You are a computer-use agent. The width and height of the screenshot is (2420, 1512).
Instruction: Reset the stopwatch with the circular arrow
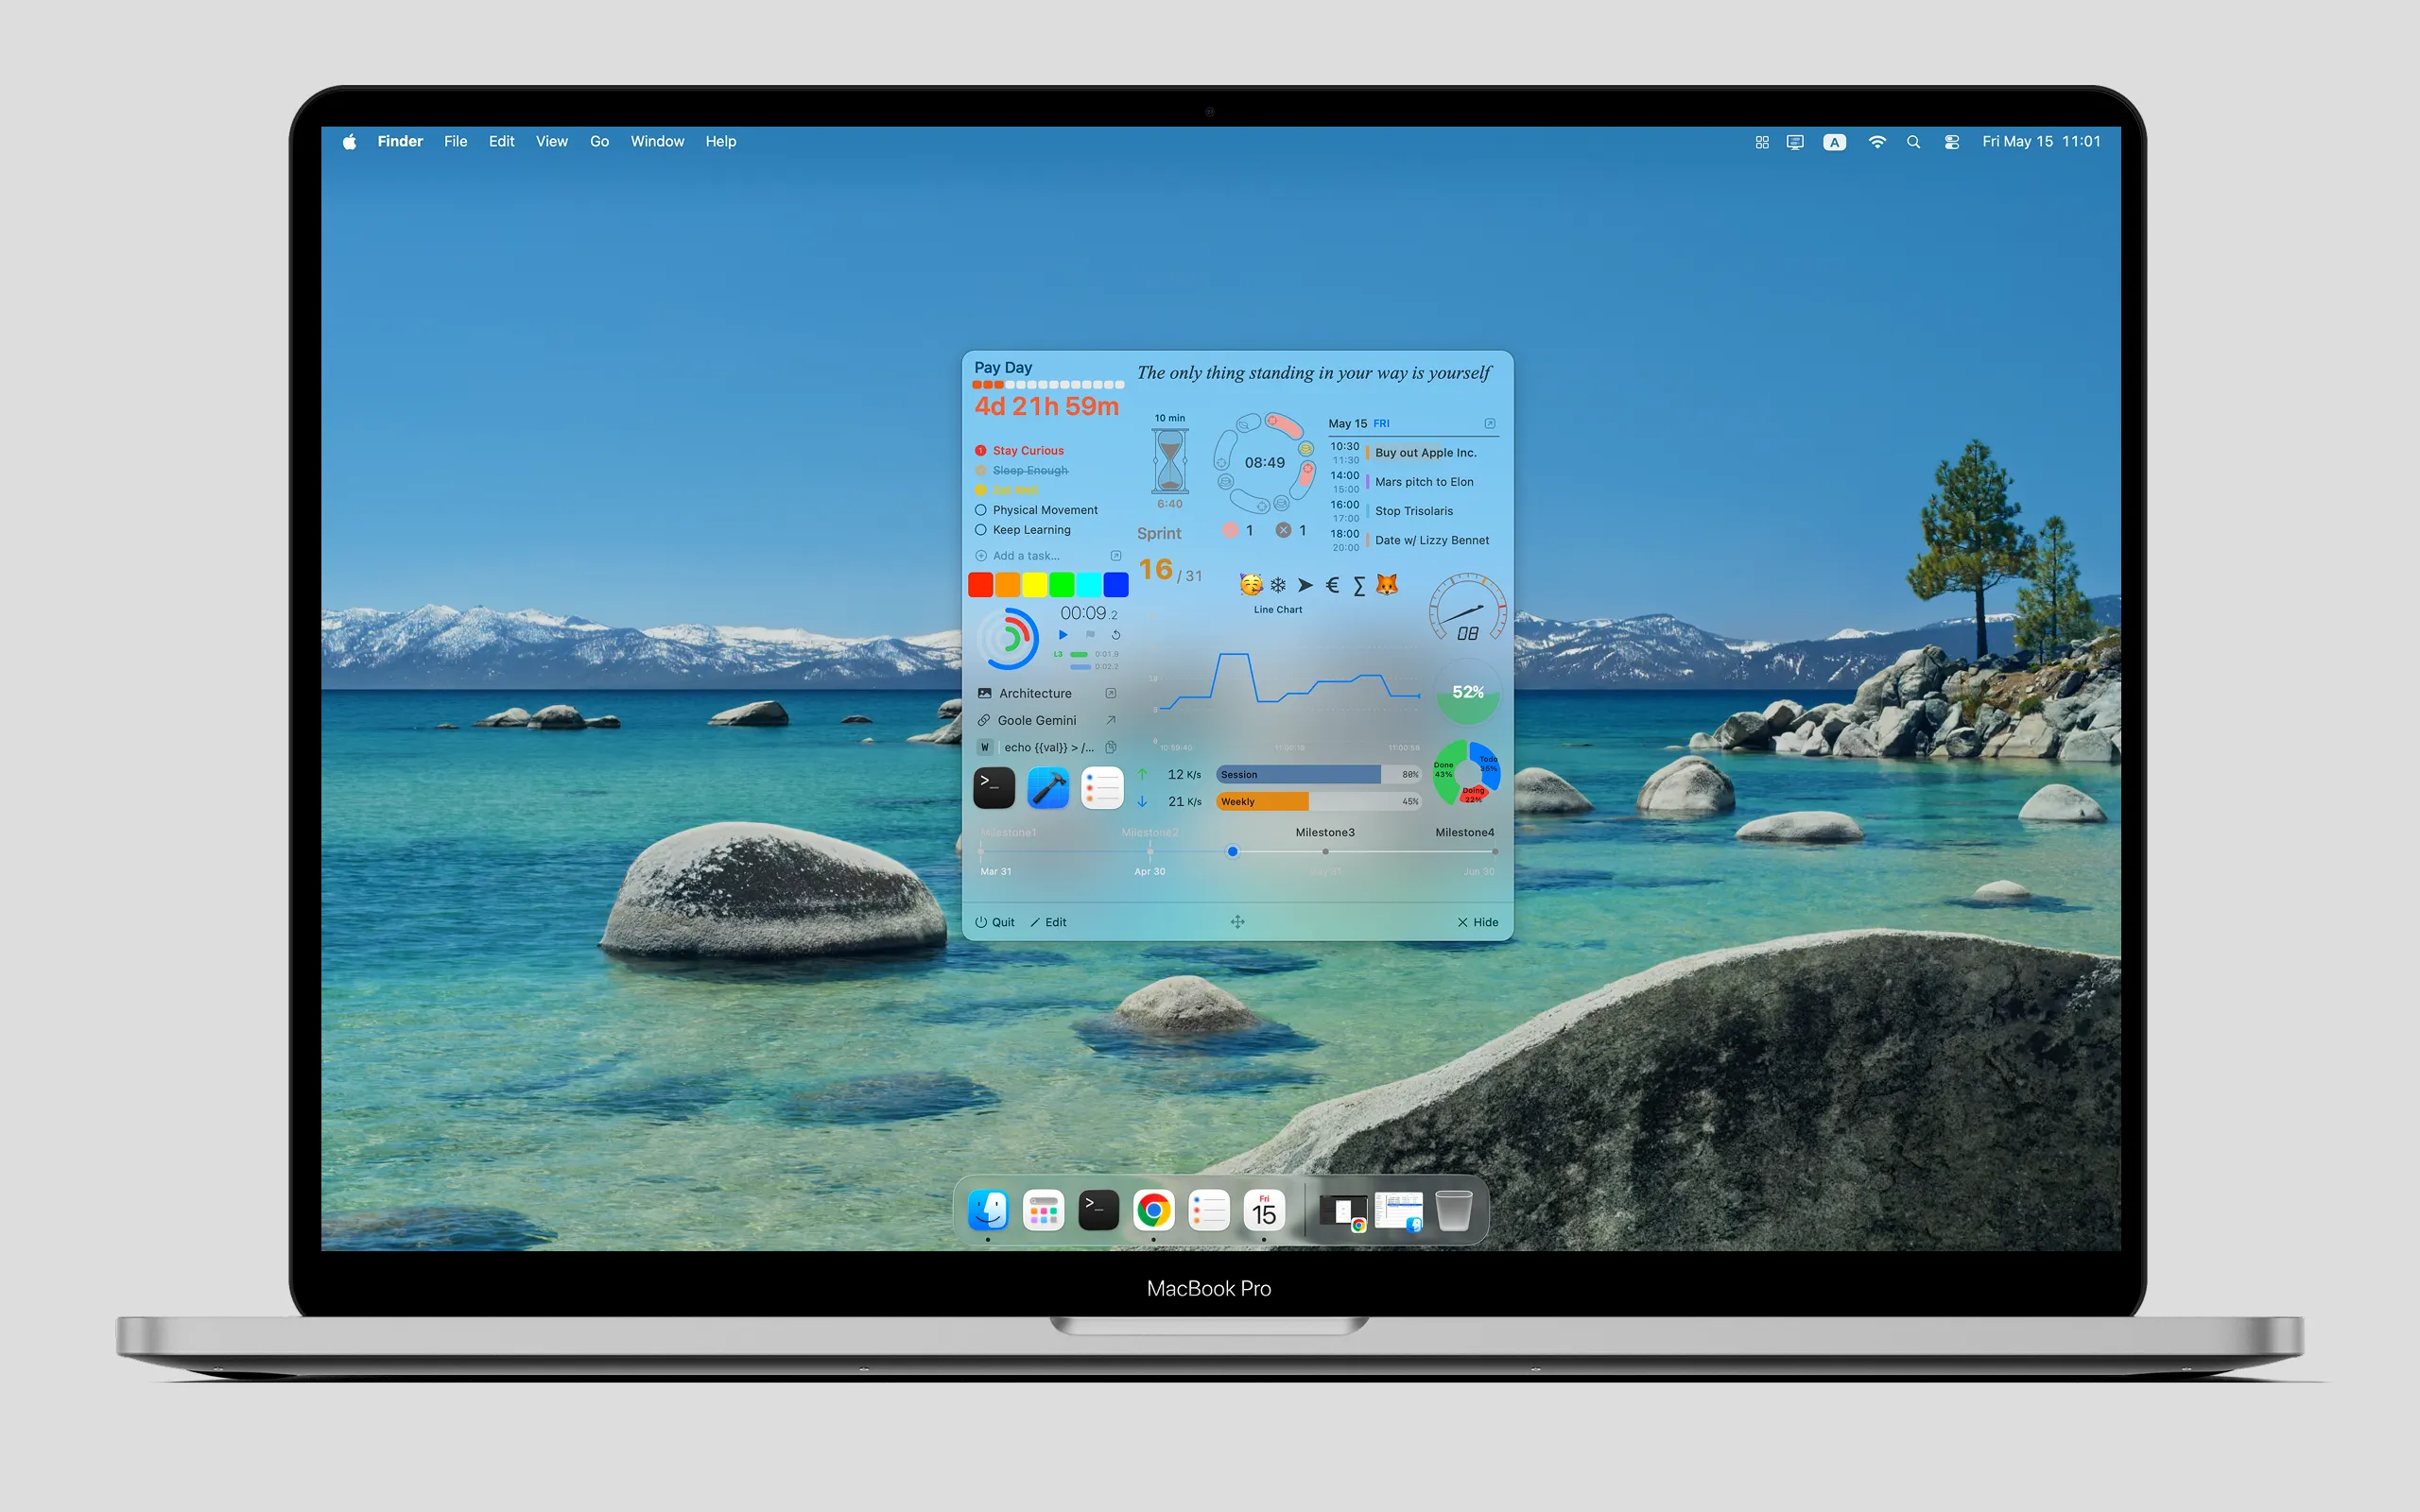coord(1116,635)
